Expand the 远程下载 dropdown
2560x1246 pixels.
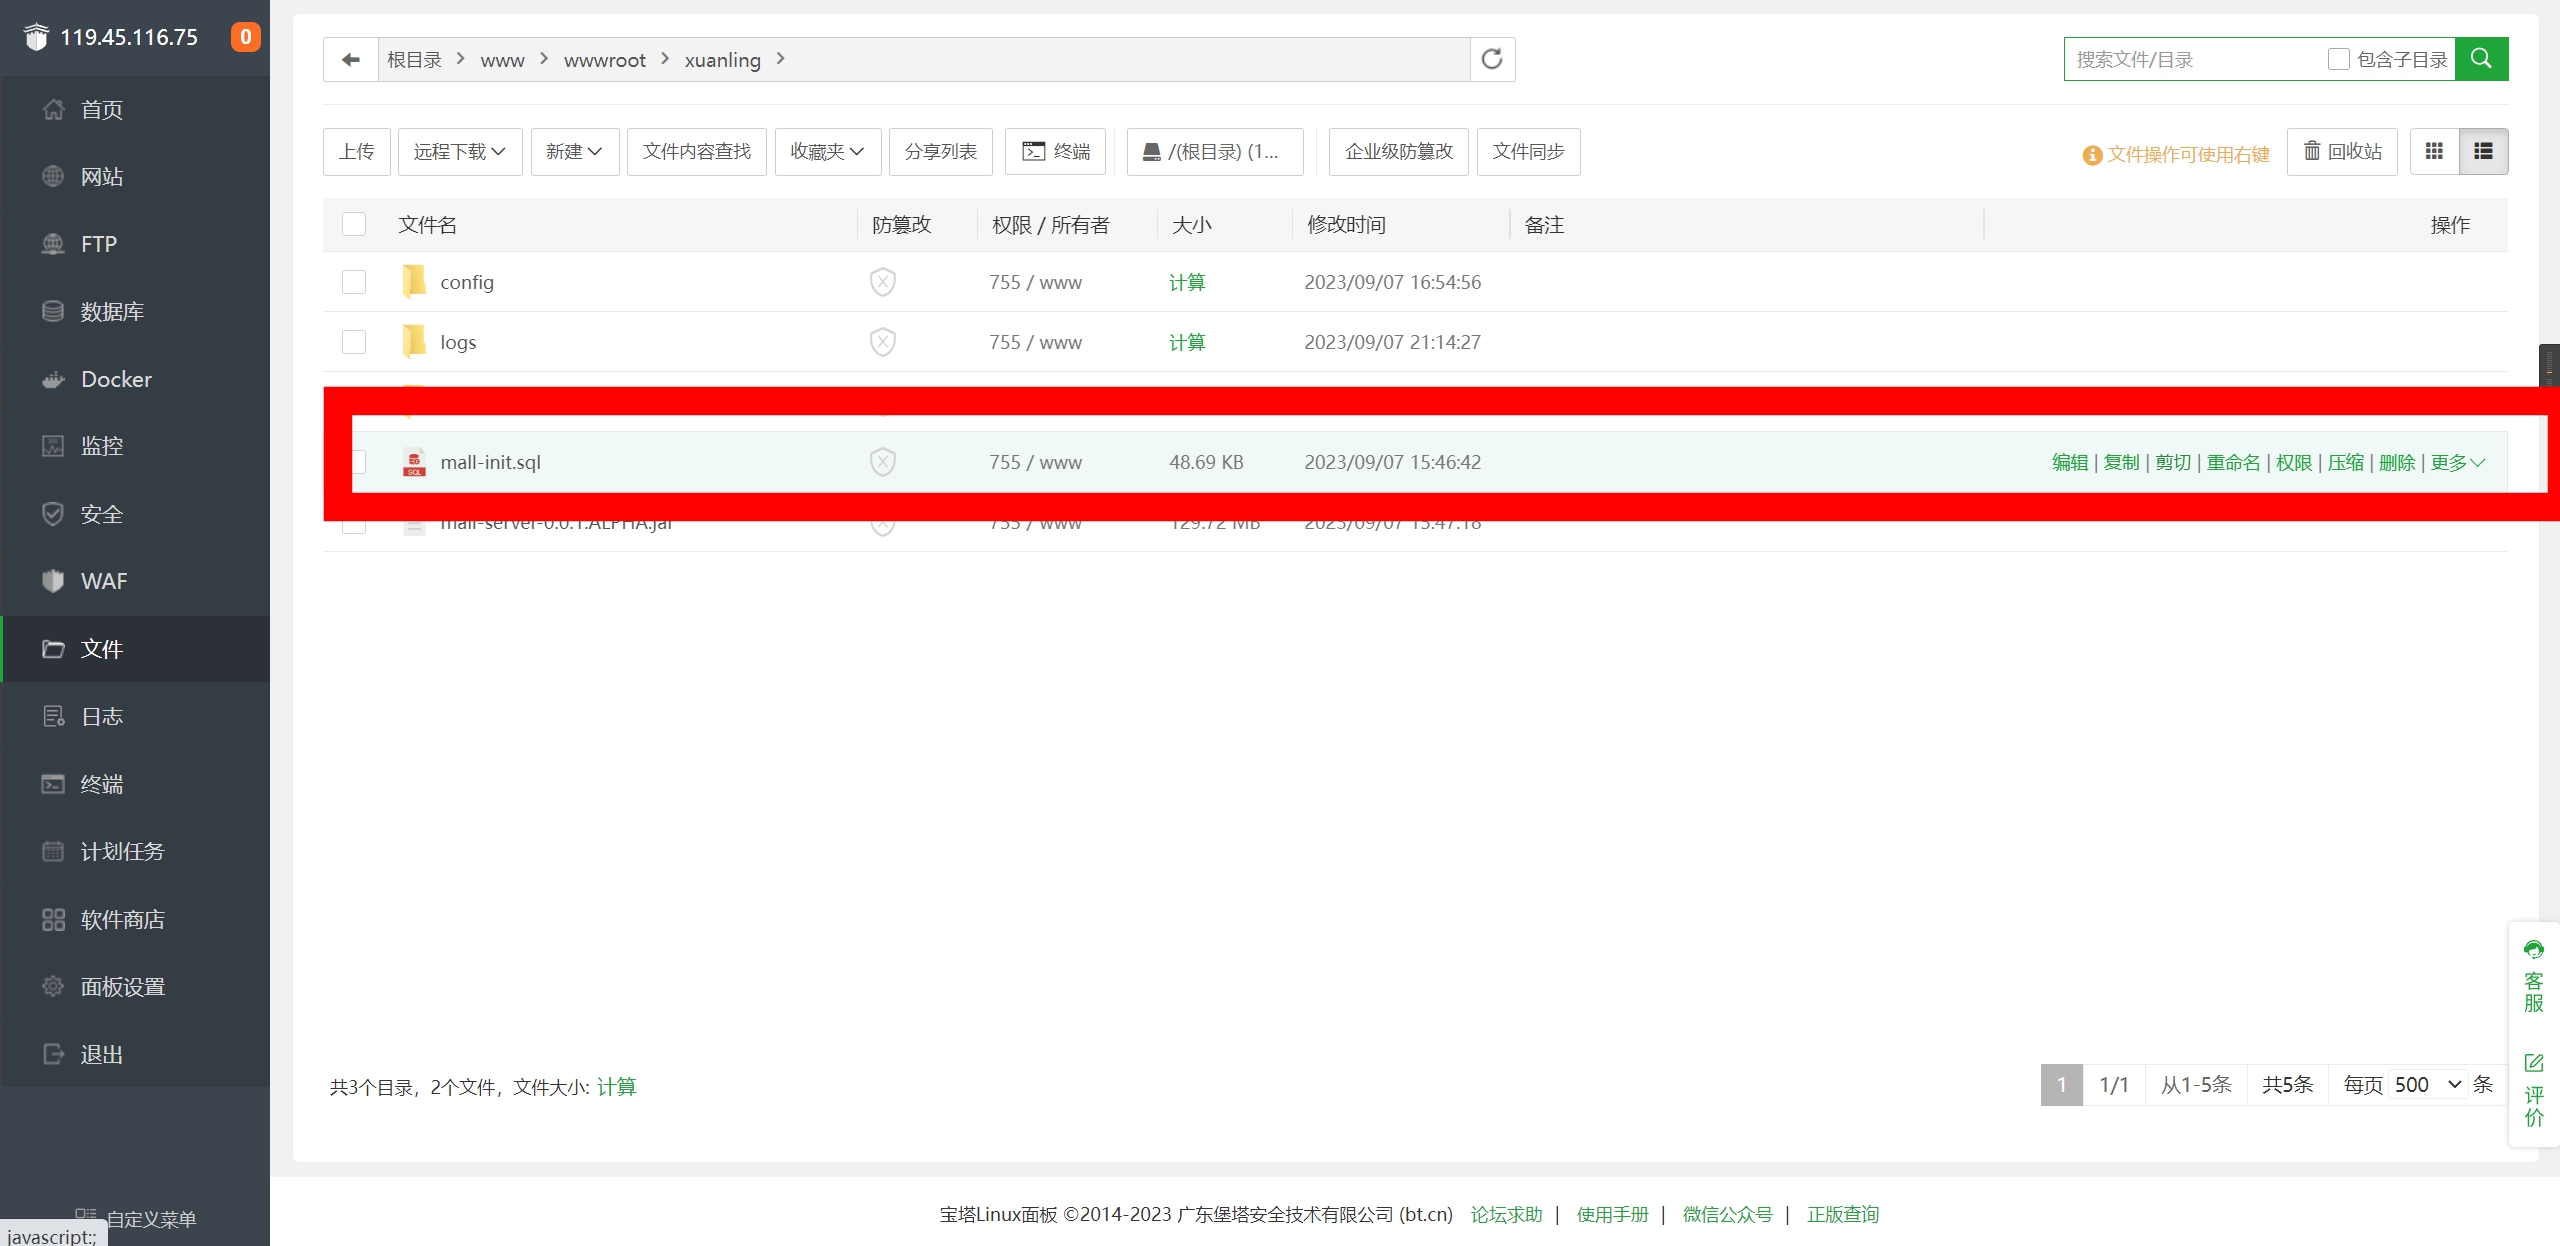[x=459, y=152]
